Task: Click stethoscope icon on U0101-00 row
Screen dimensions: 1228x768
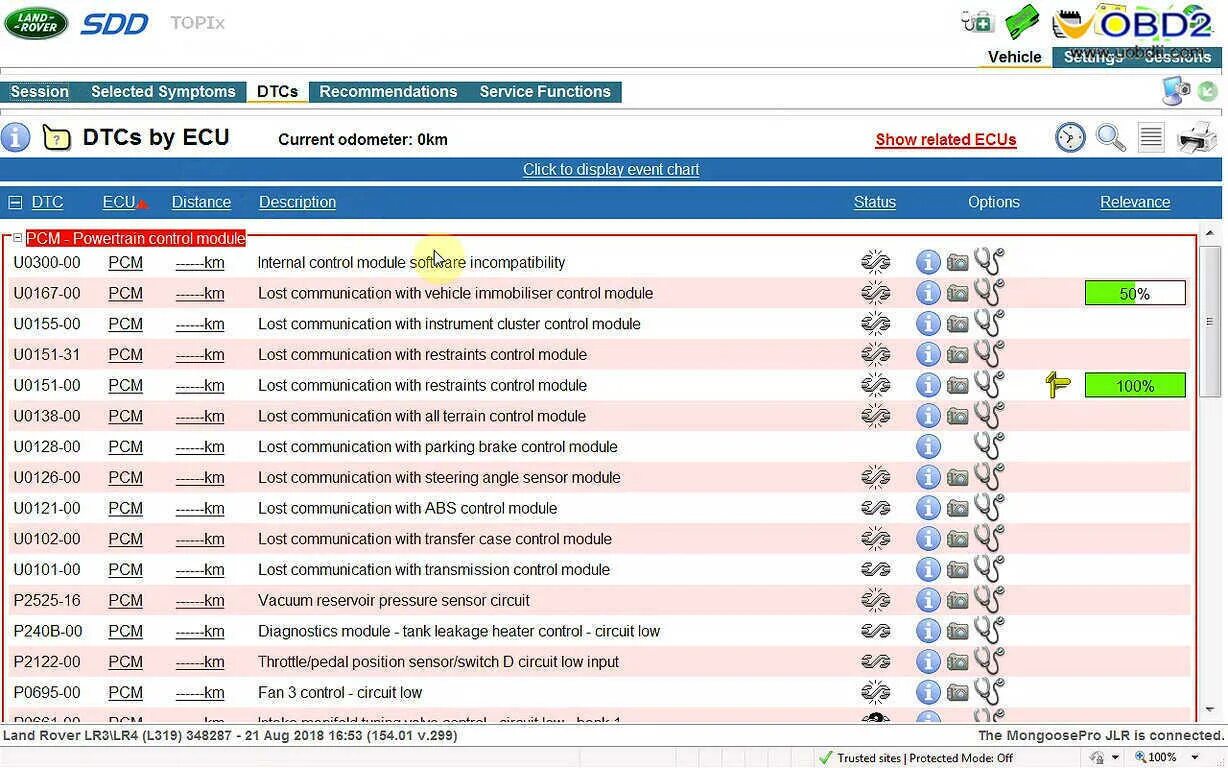Action: (989, 569)
